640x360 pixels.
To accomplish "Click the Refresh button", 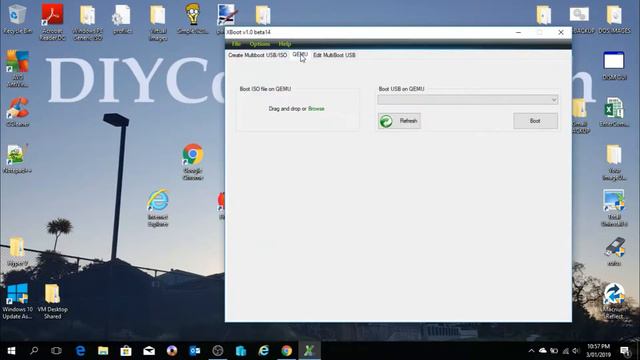I will click(x=399, y=121).
